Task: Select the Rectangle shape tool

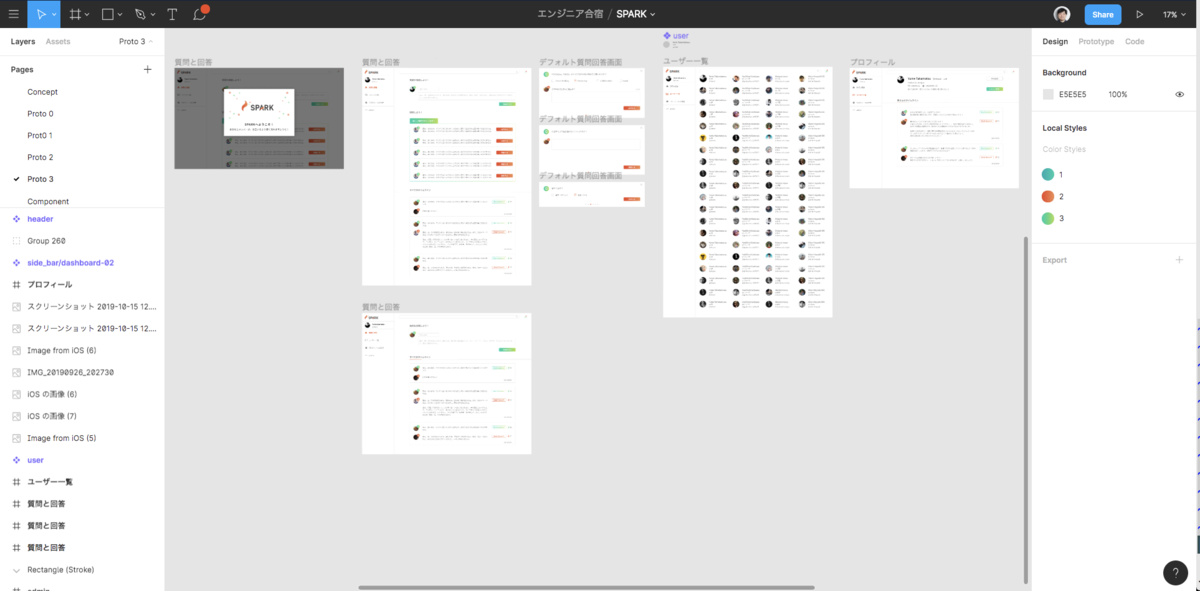Action: pyautogui.click(x=107, y=14)
